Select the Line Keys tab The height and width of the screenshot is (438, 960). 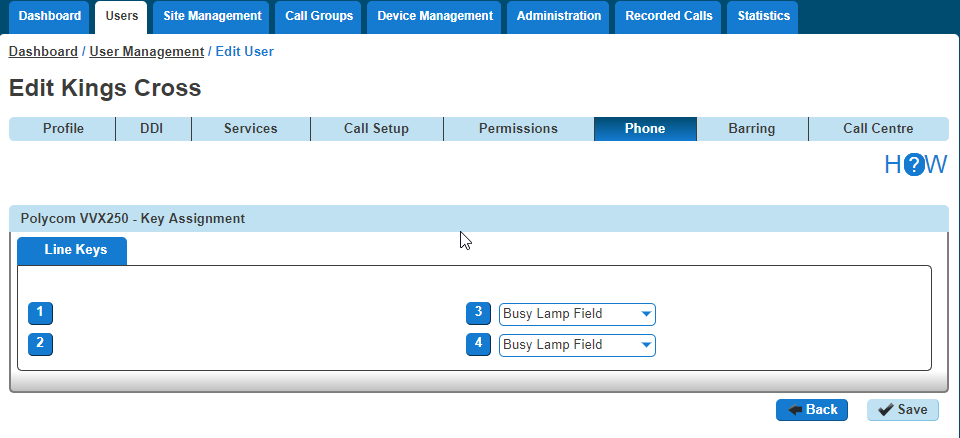pos(72,251)
